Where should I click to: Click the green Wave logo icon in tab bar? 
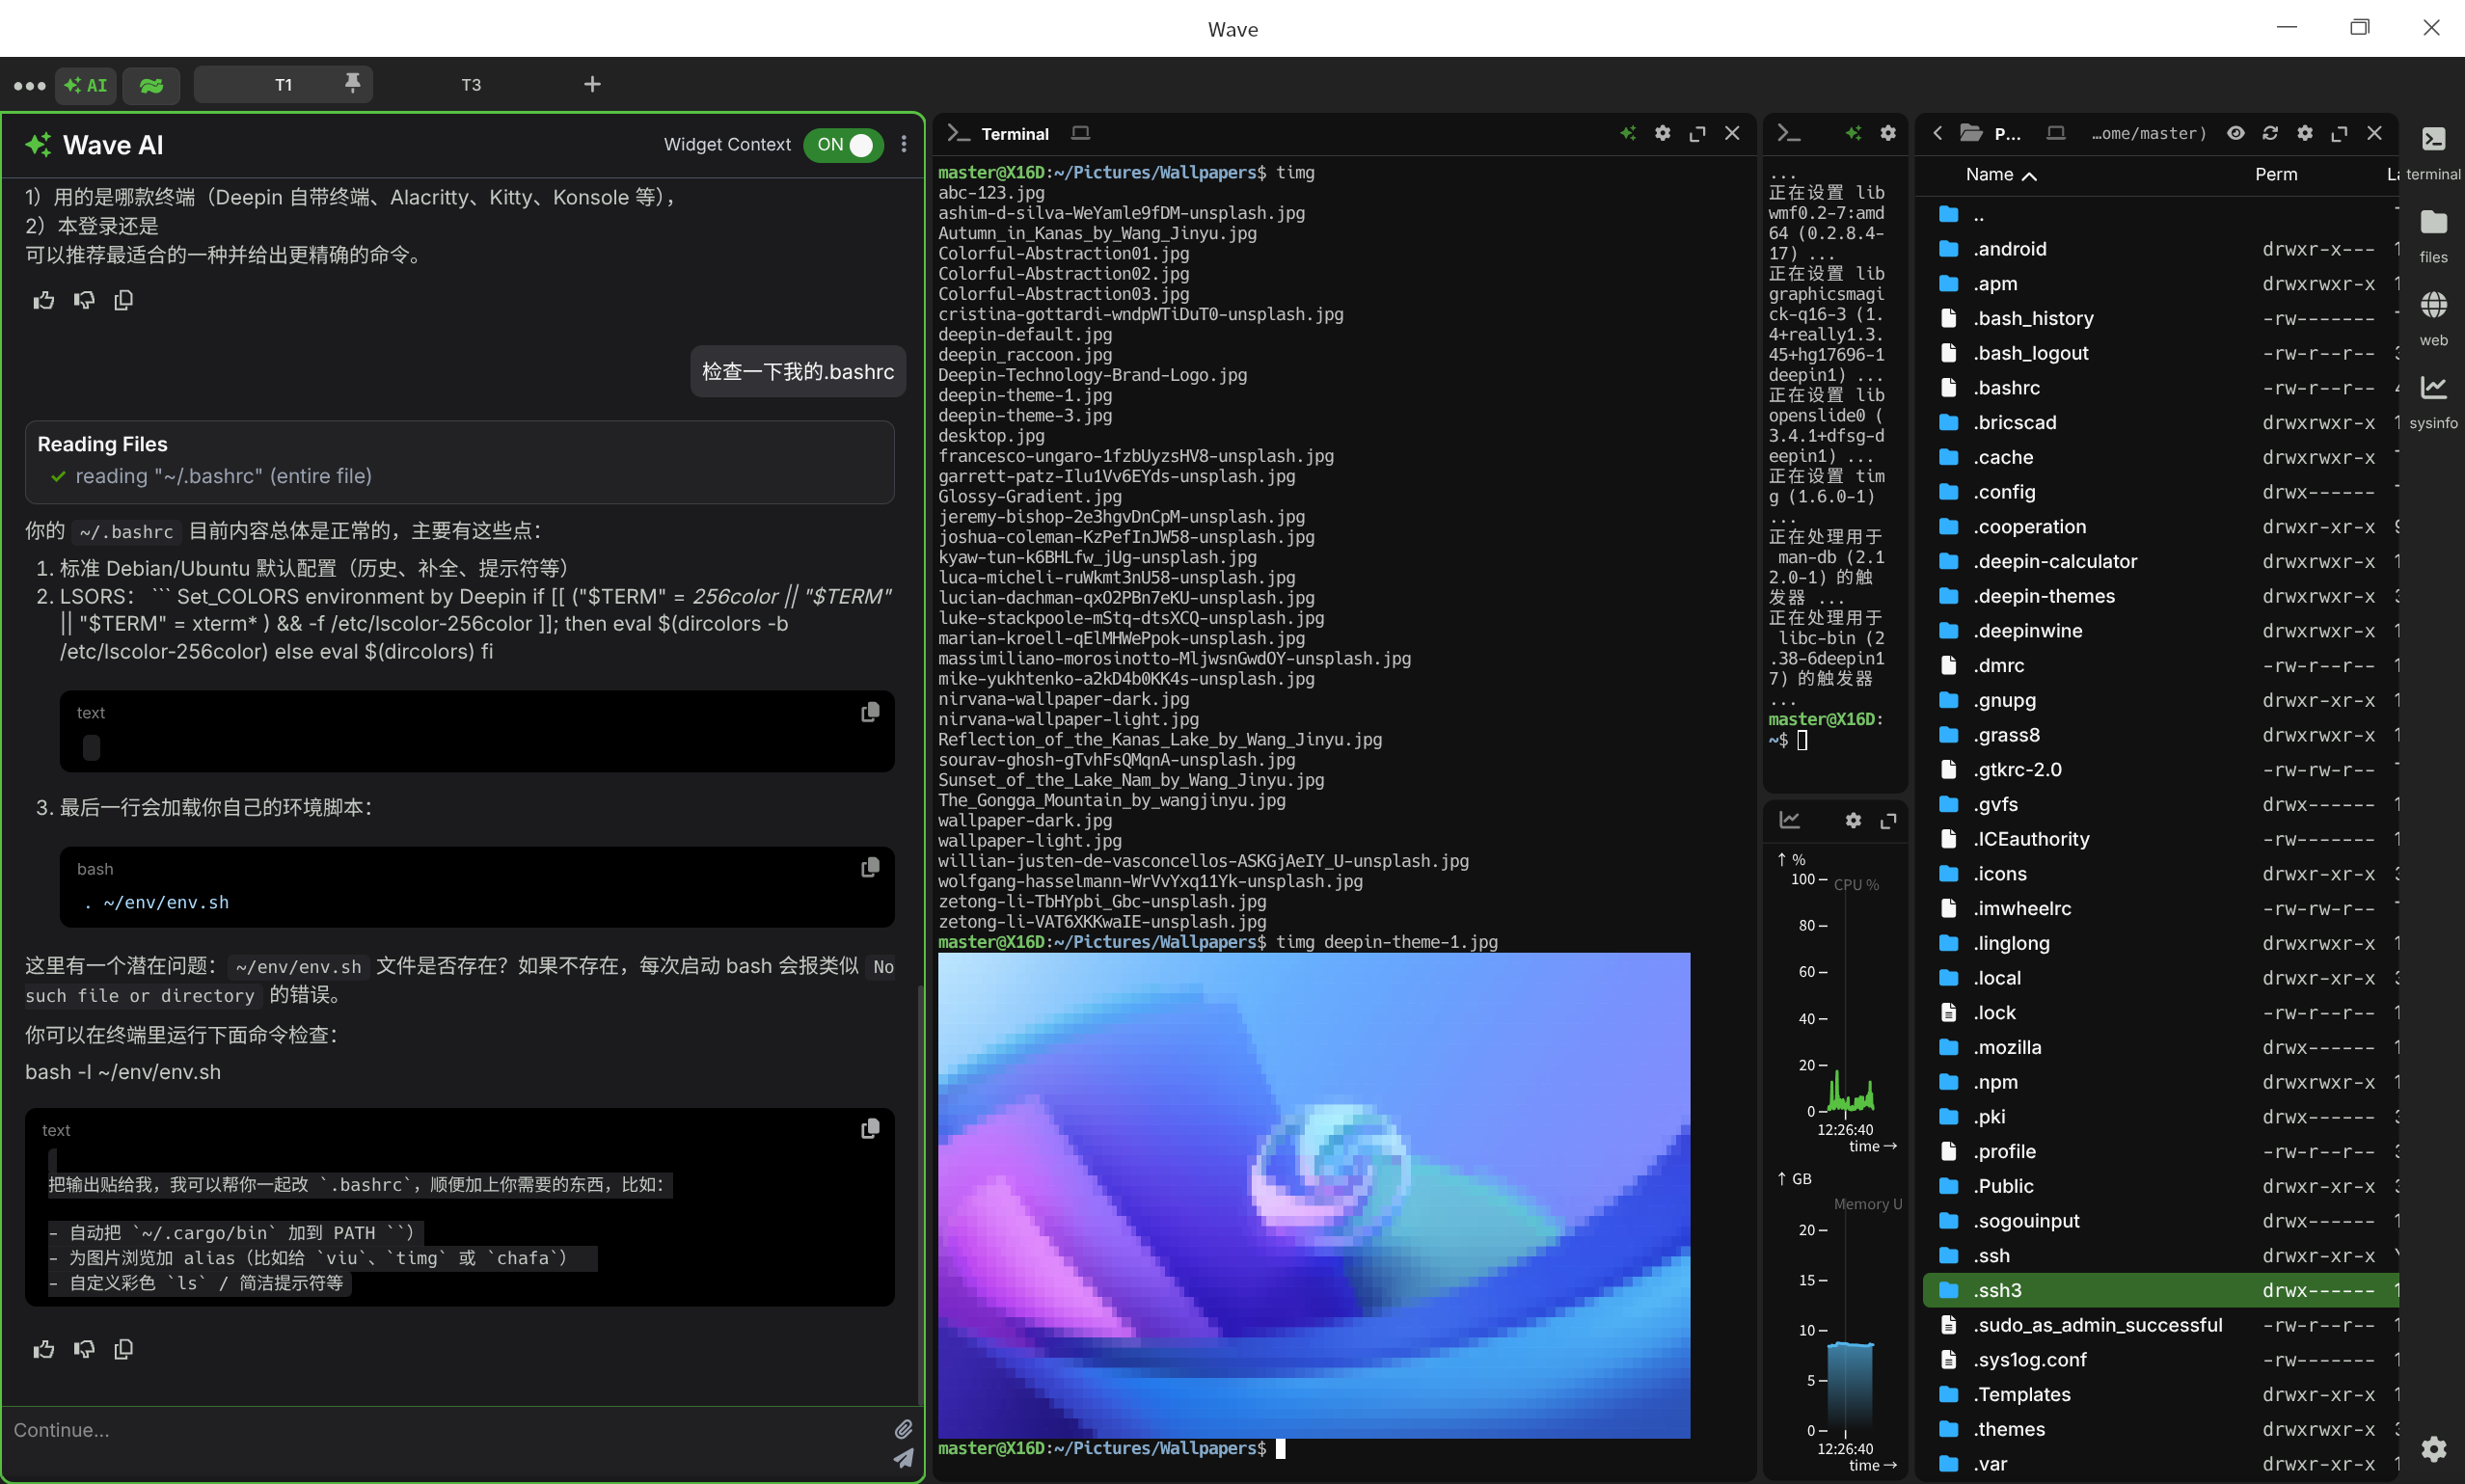(151, 85)
